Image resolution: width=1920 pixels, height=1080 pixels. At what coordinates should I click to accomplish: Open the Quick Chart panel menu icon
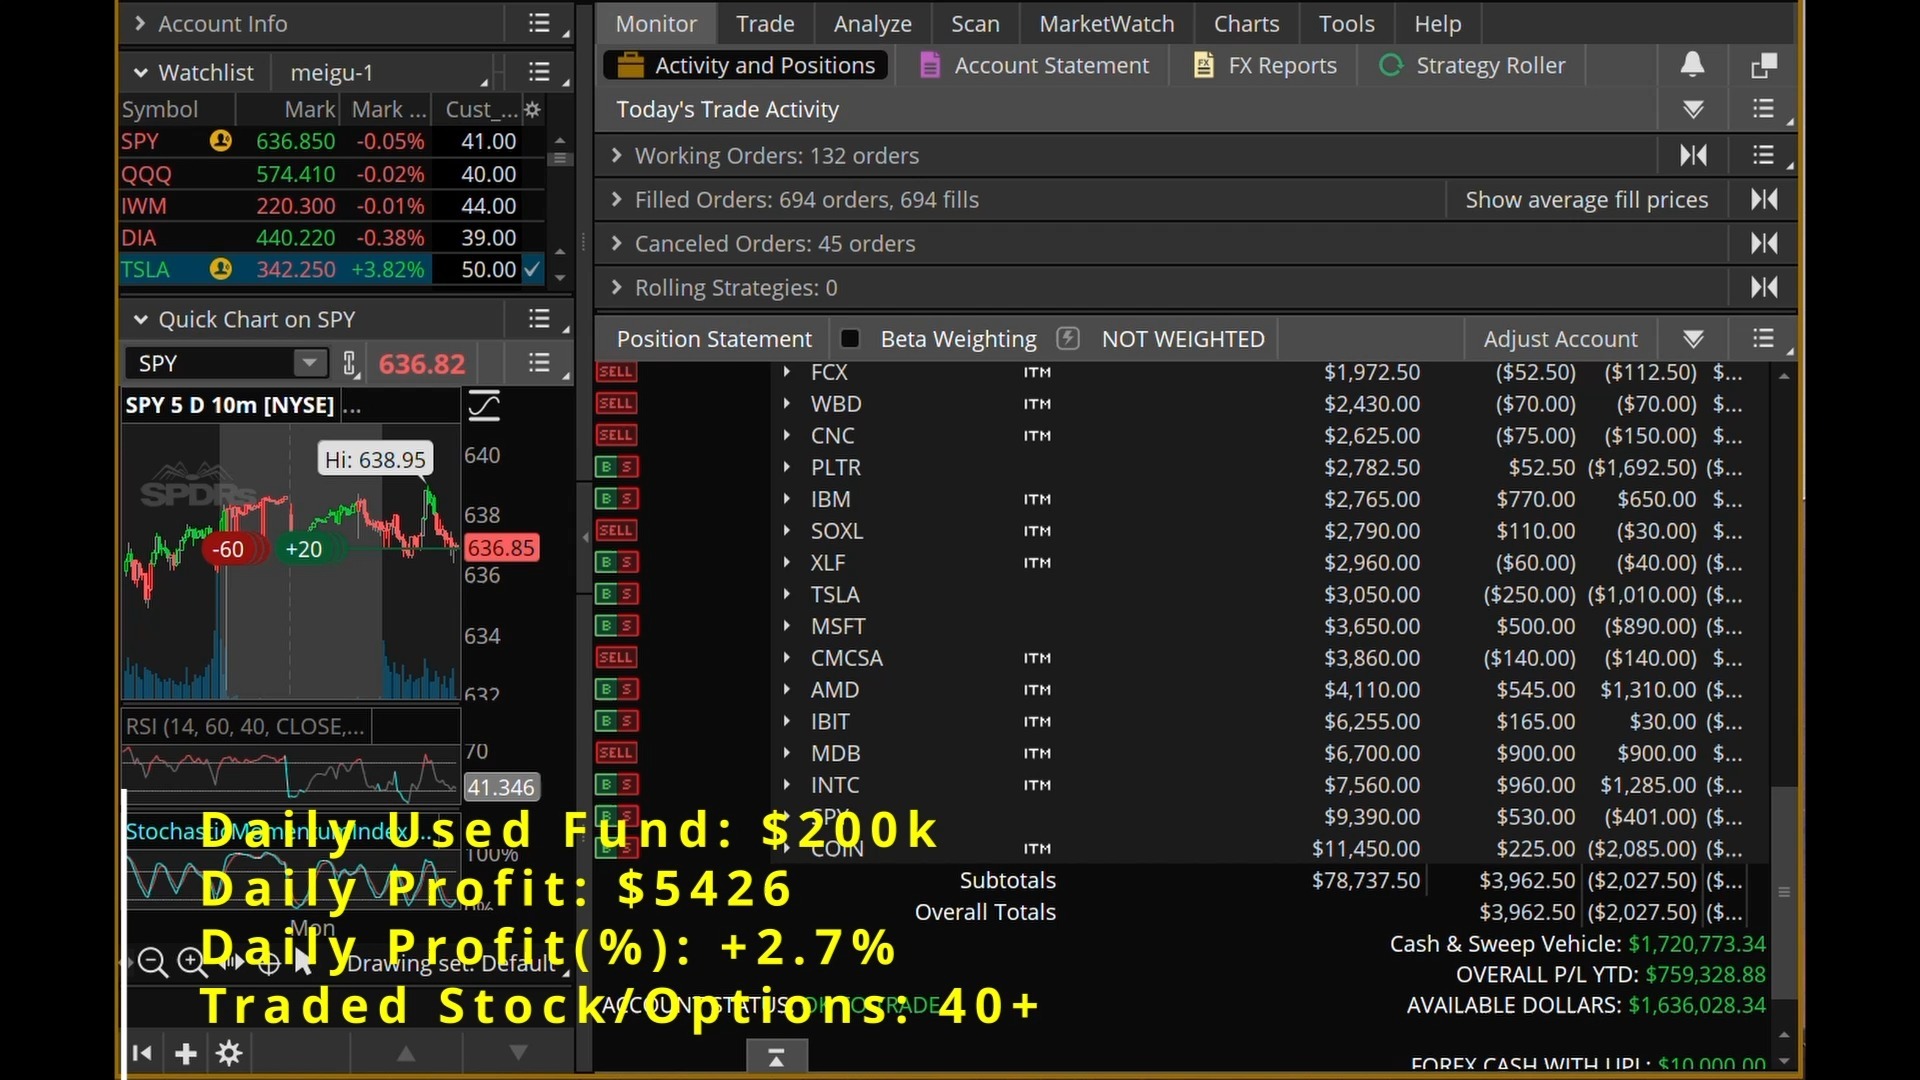pos(540,319)
